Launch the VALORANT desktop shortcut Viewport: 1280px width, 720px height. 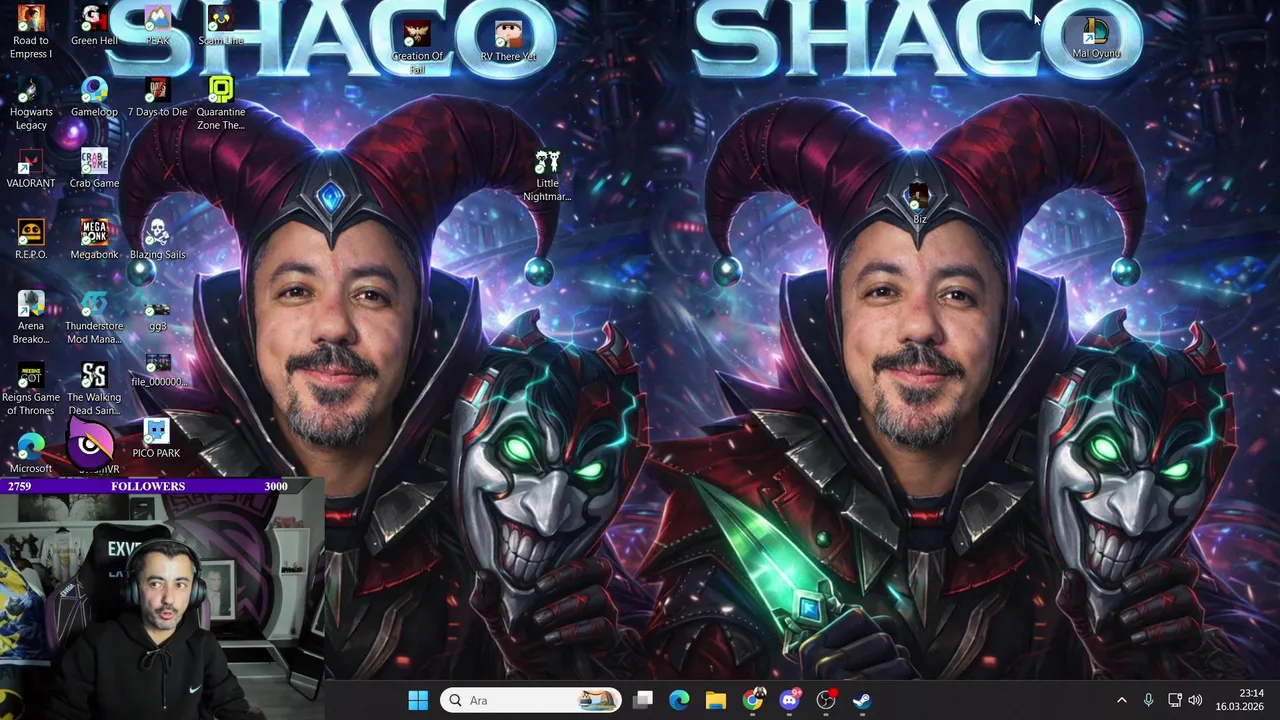click(x=31, y=169)
